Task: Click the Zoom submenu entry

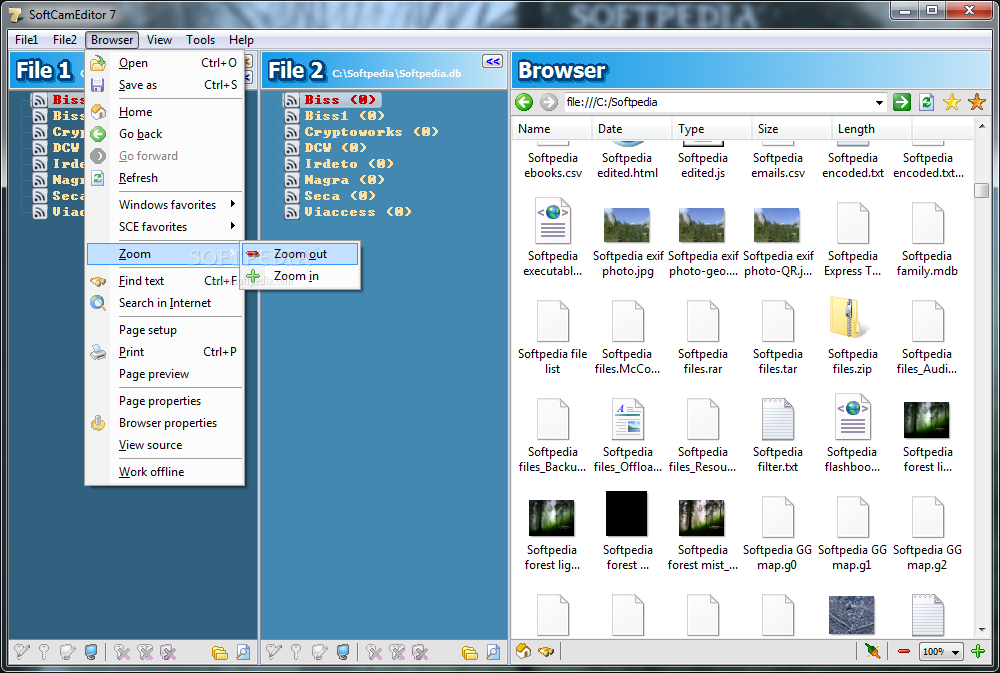Action: coord(165,254)
